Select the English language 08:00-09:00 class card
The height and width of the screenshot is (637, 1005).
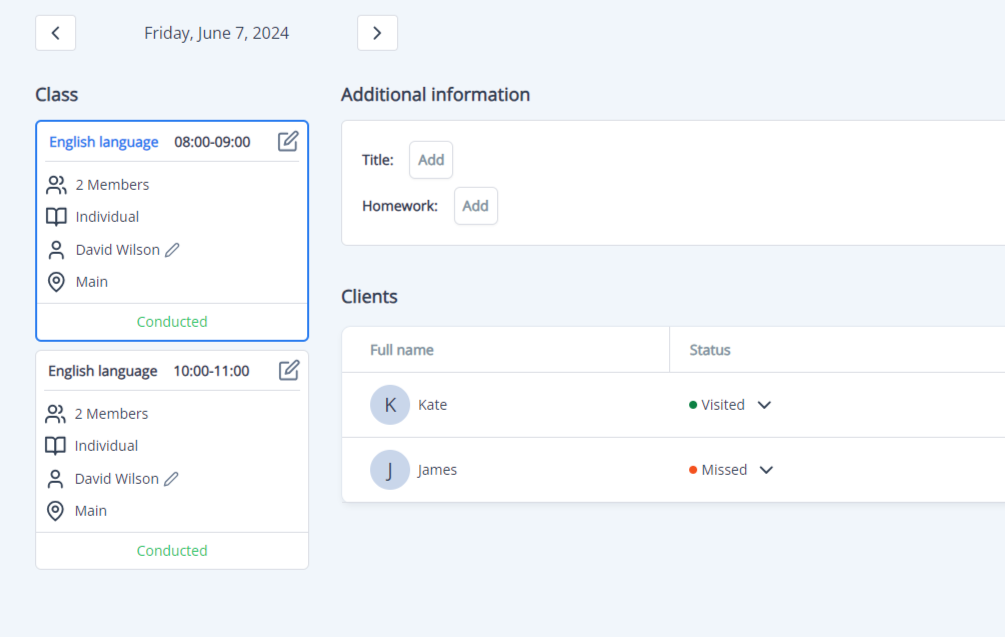click(104, 141)
